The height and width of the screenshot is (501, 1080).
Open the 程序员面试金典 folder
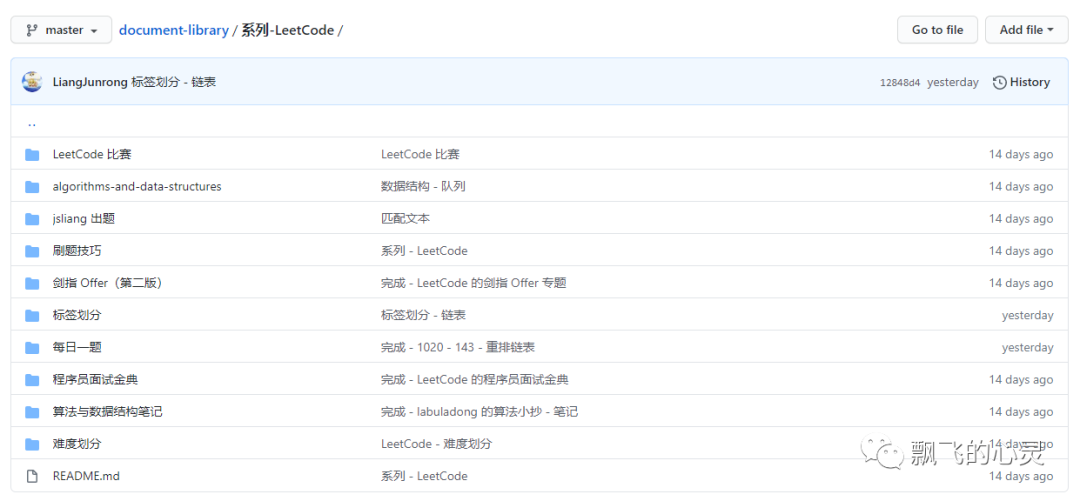(x=95, y=380)
